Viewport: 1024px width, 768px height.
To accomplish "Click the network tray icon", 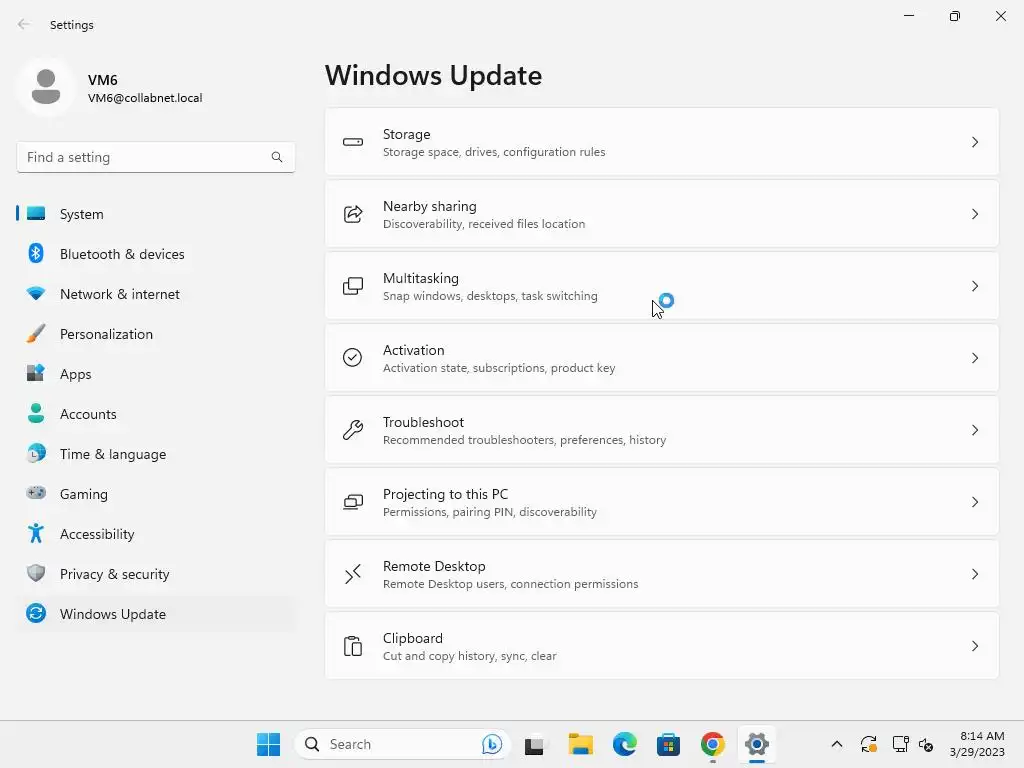I will click(x=901, y=744).
